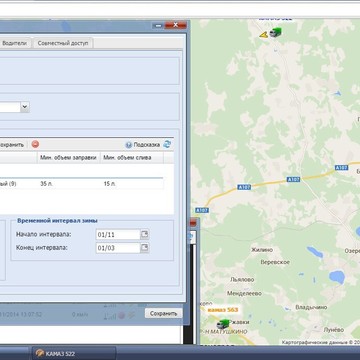Sort by Мин. объем заправки column

(x=68, y=158)
